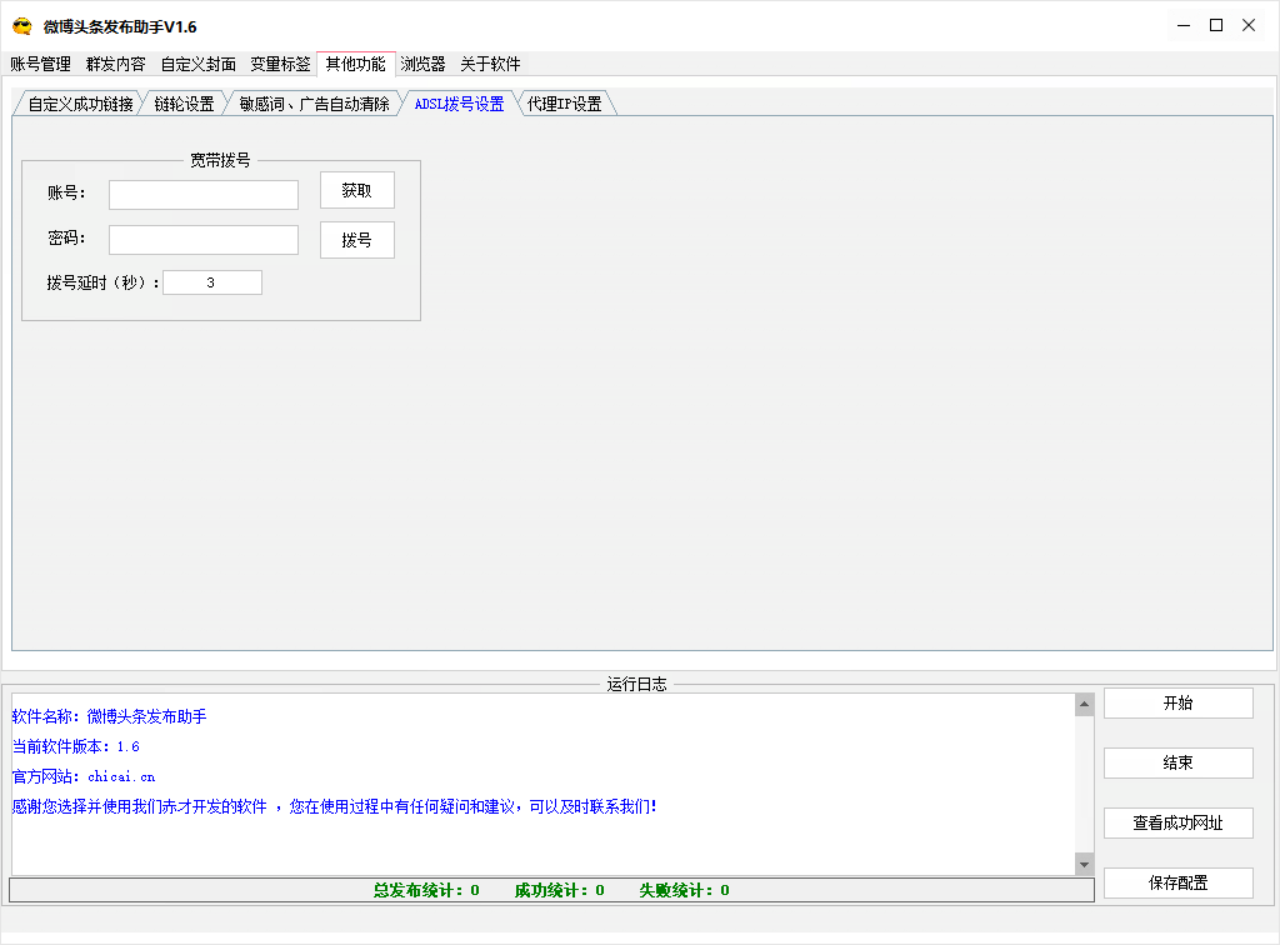1280x945 pixels.
Task: Click 总发布统计: 0 status text
Action: (427, 890)
